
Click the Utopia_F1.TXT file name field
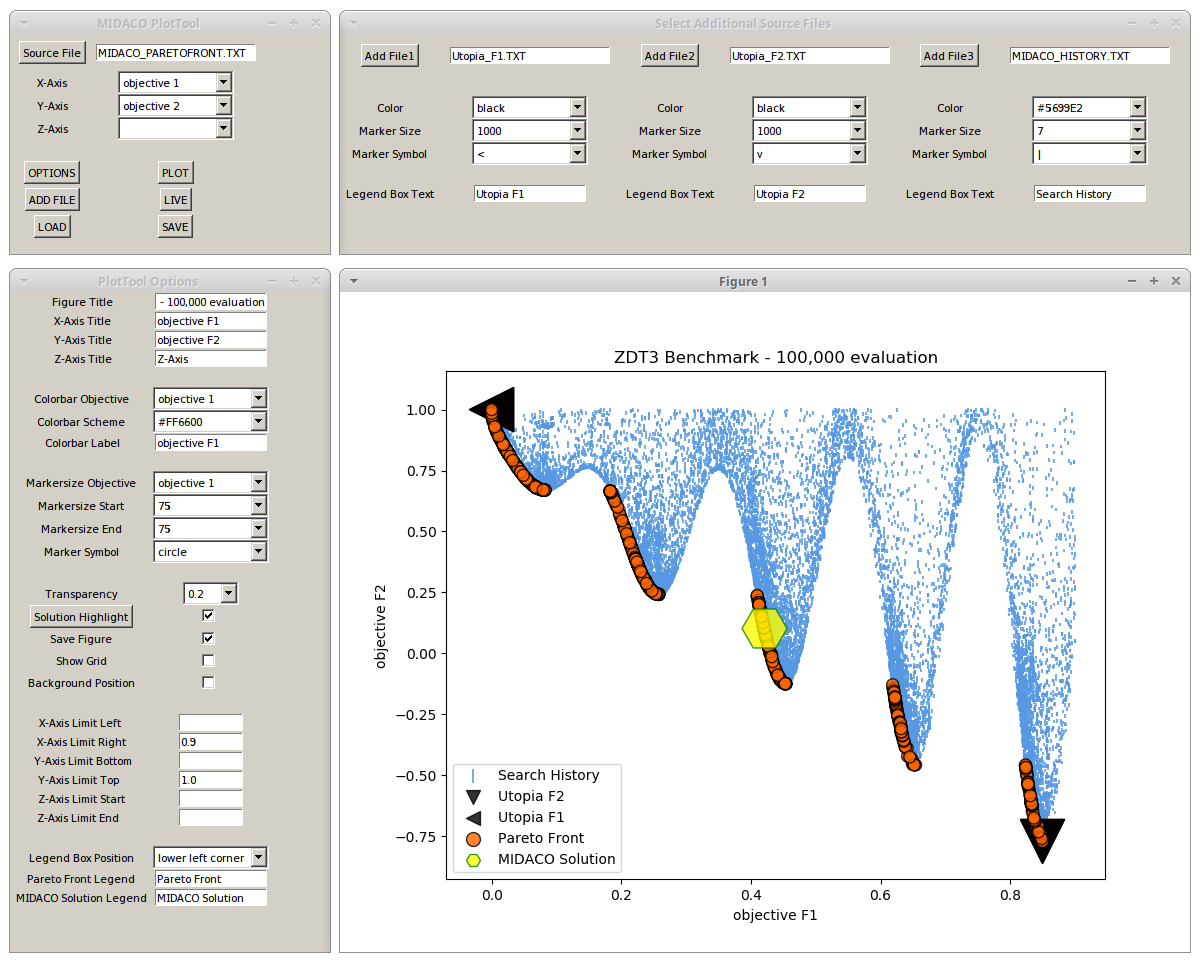tap(530, 56)
